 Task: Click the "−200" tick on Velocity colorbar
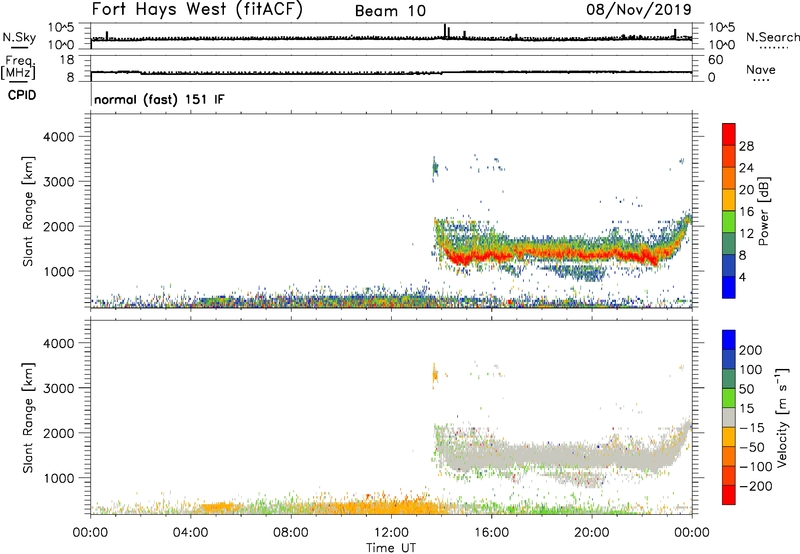click(x=756, y=486)
